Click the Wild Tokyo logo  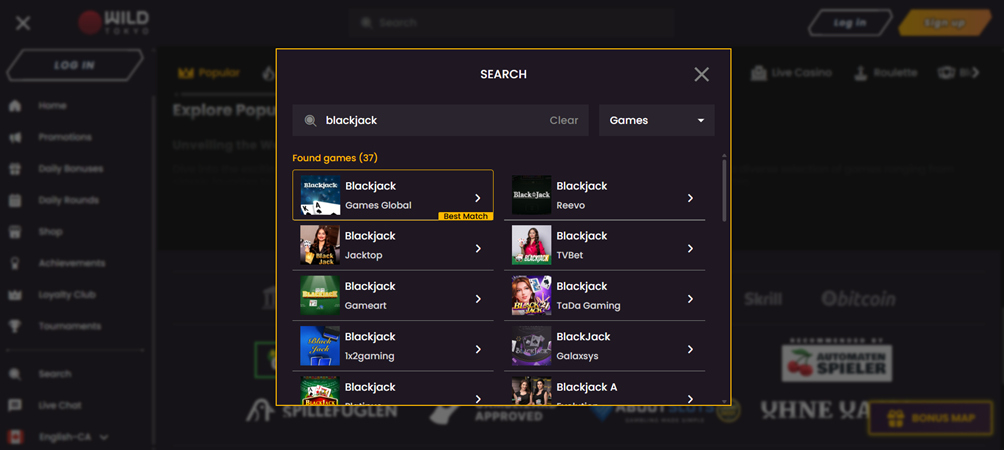113,22
